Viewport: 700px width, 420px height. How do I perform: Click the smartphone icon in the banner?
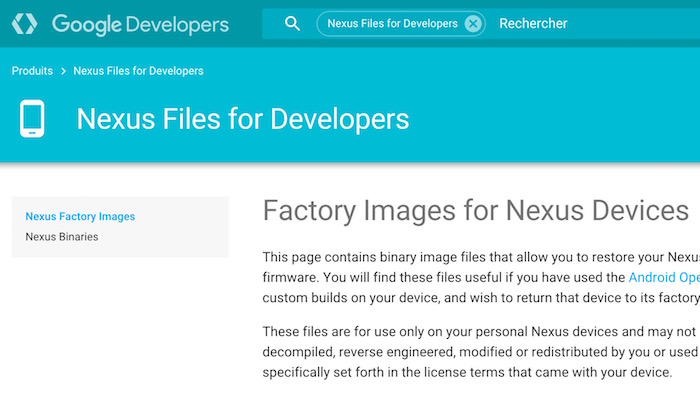pos(32,119)
